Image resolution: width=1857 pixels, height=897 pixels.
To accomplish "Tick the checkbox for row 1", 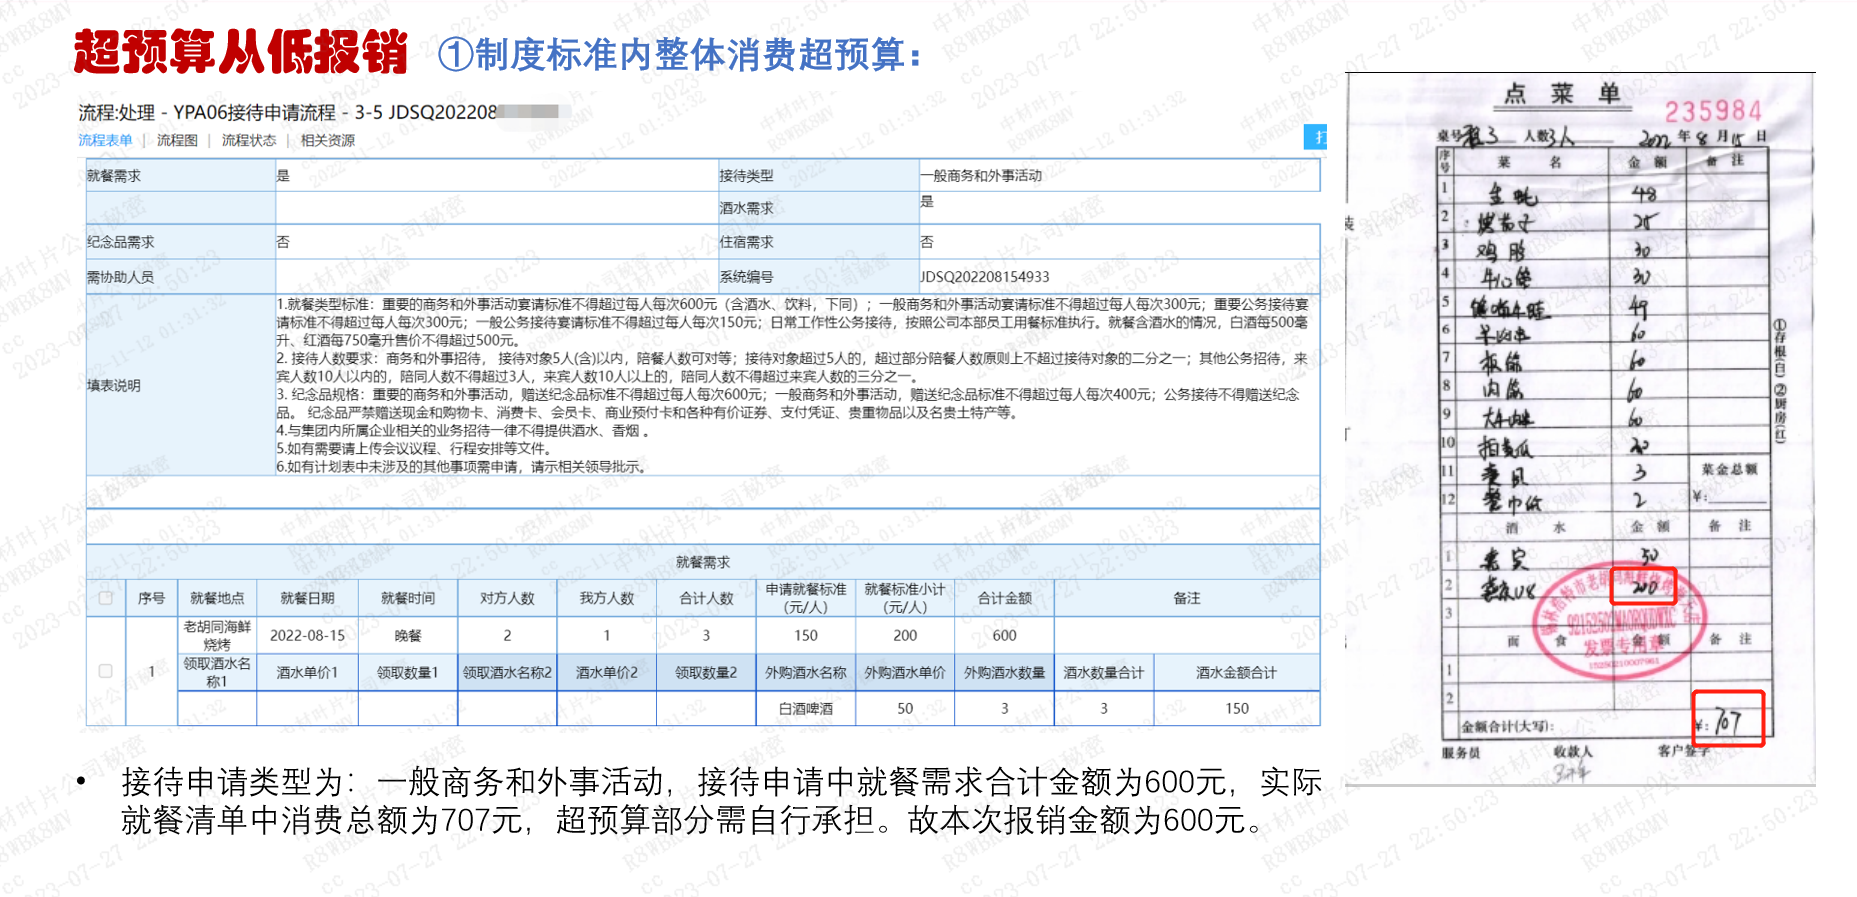I will (x=105, y=671).
